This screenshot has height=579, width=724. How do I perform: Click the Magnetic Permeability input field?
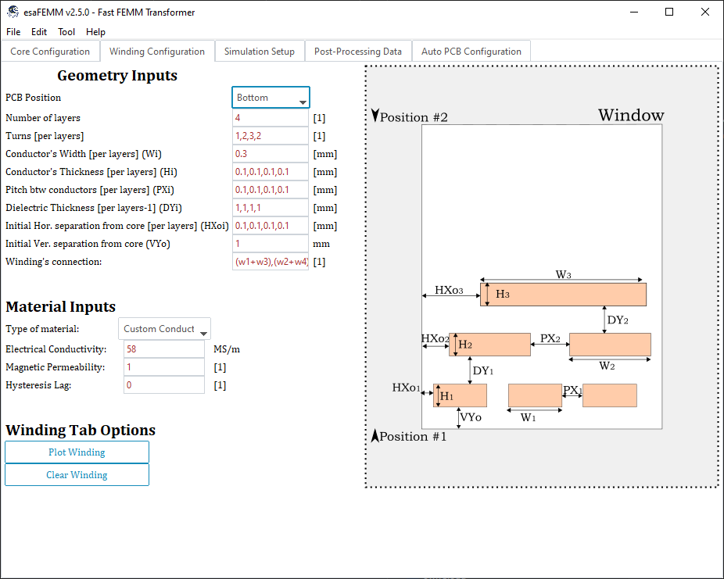pos(164,367)
